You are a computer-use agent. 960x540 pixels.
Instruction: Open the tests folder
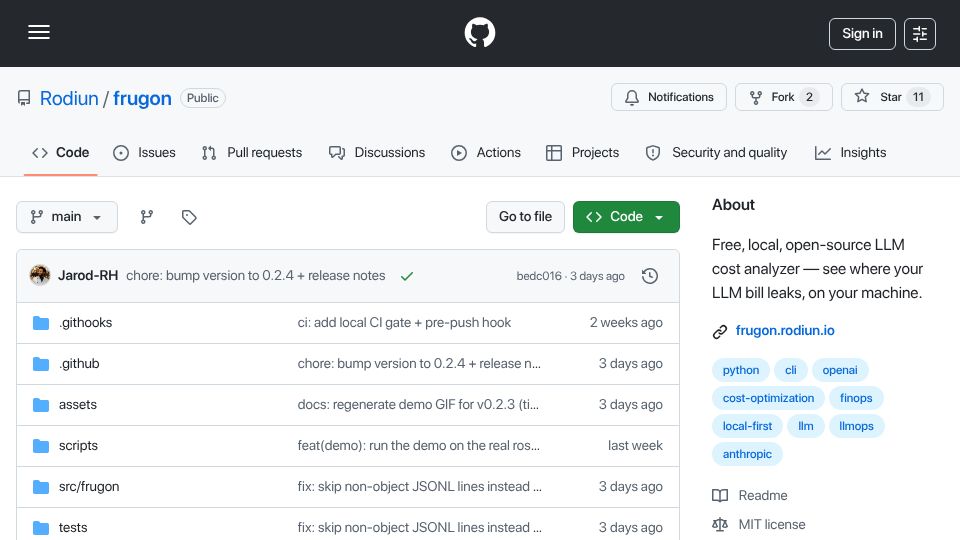(73, 528)
